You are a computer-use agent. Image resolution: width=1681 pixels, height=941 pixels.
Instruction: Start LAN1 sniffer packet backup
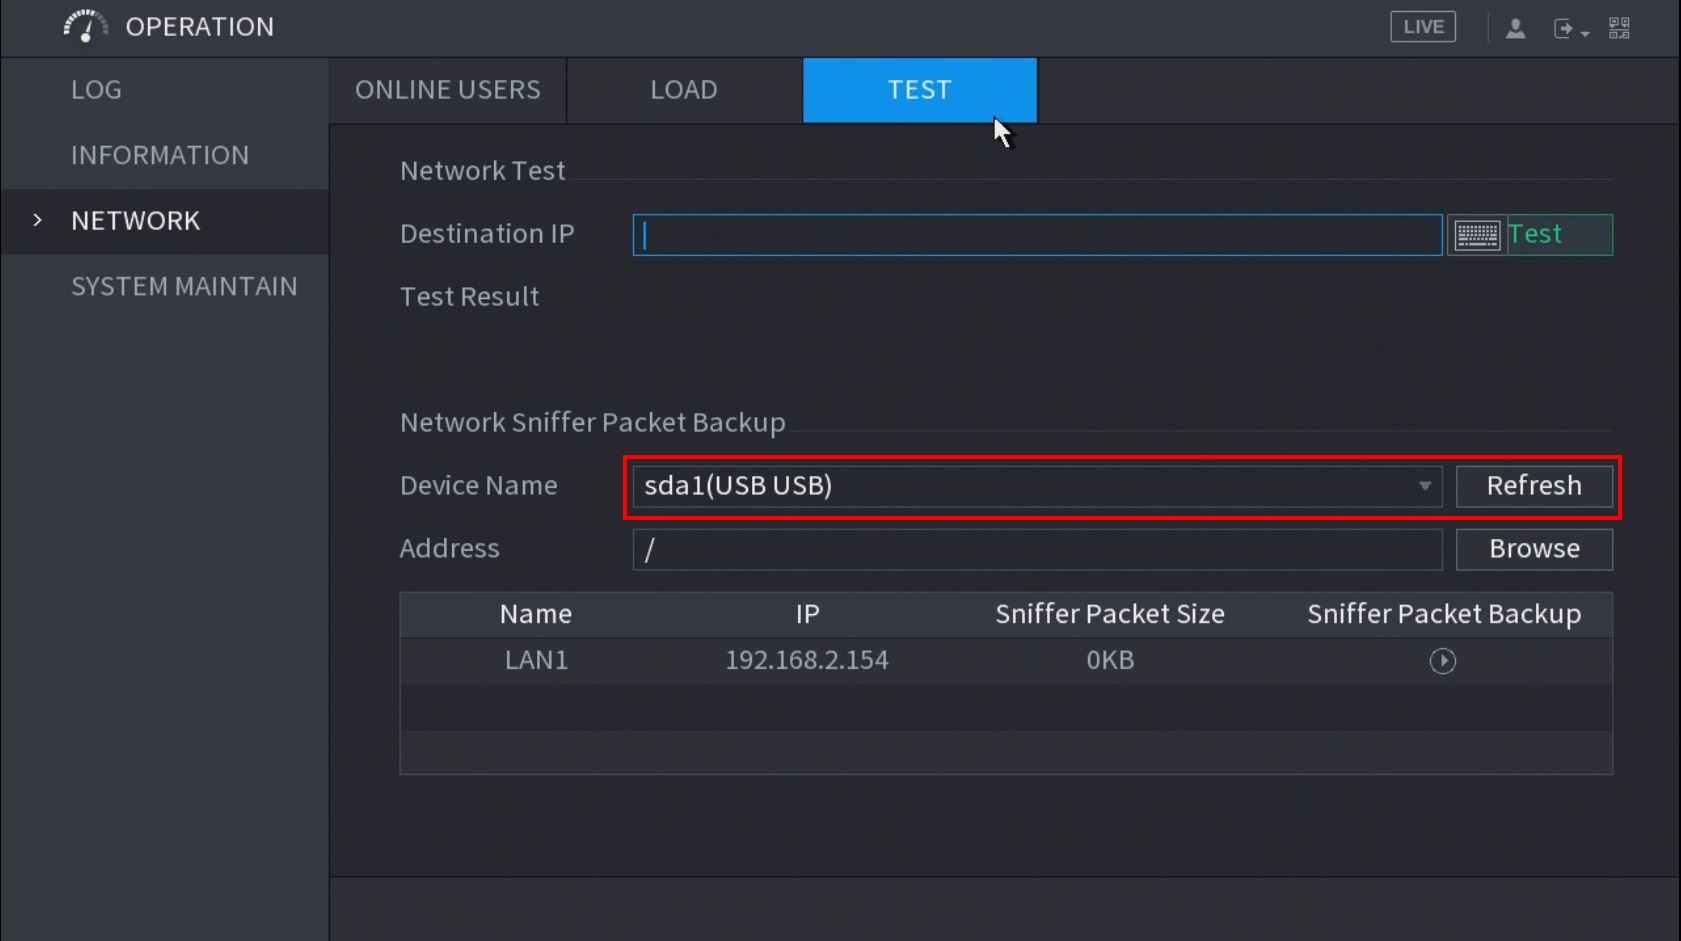click(1442, 661)
